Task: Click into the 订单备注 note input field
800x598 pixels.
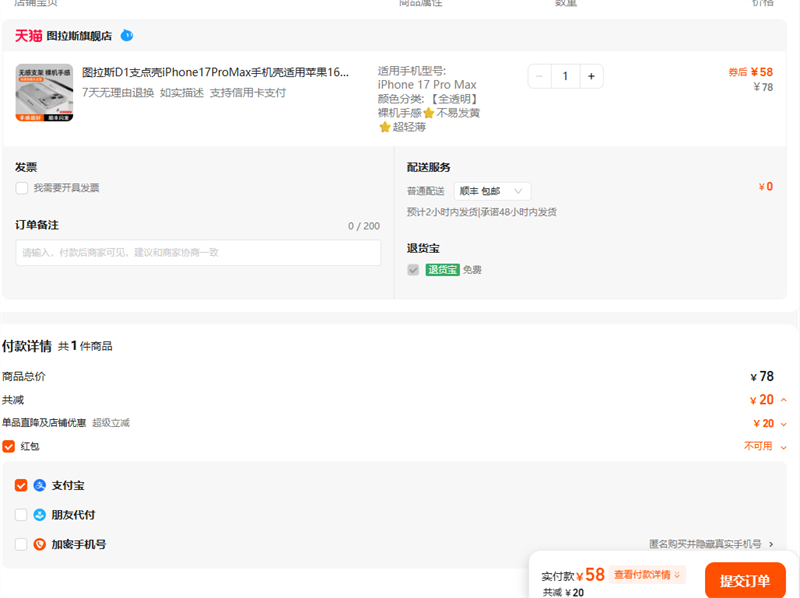Action: 198,253
